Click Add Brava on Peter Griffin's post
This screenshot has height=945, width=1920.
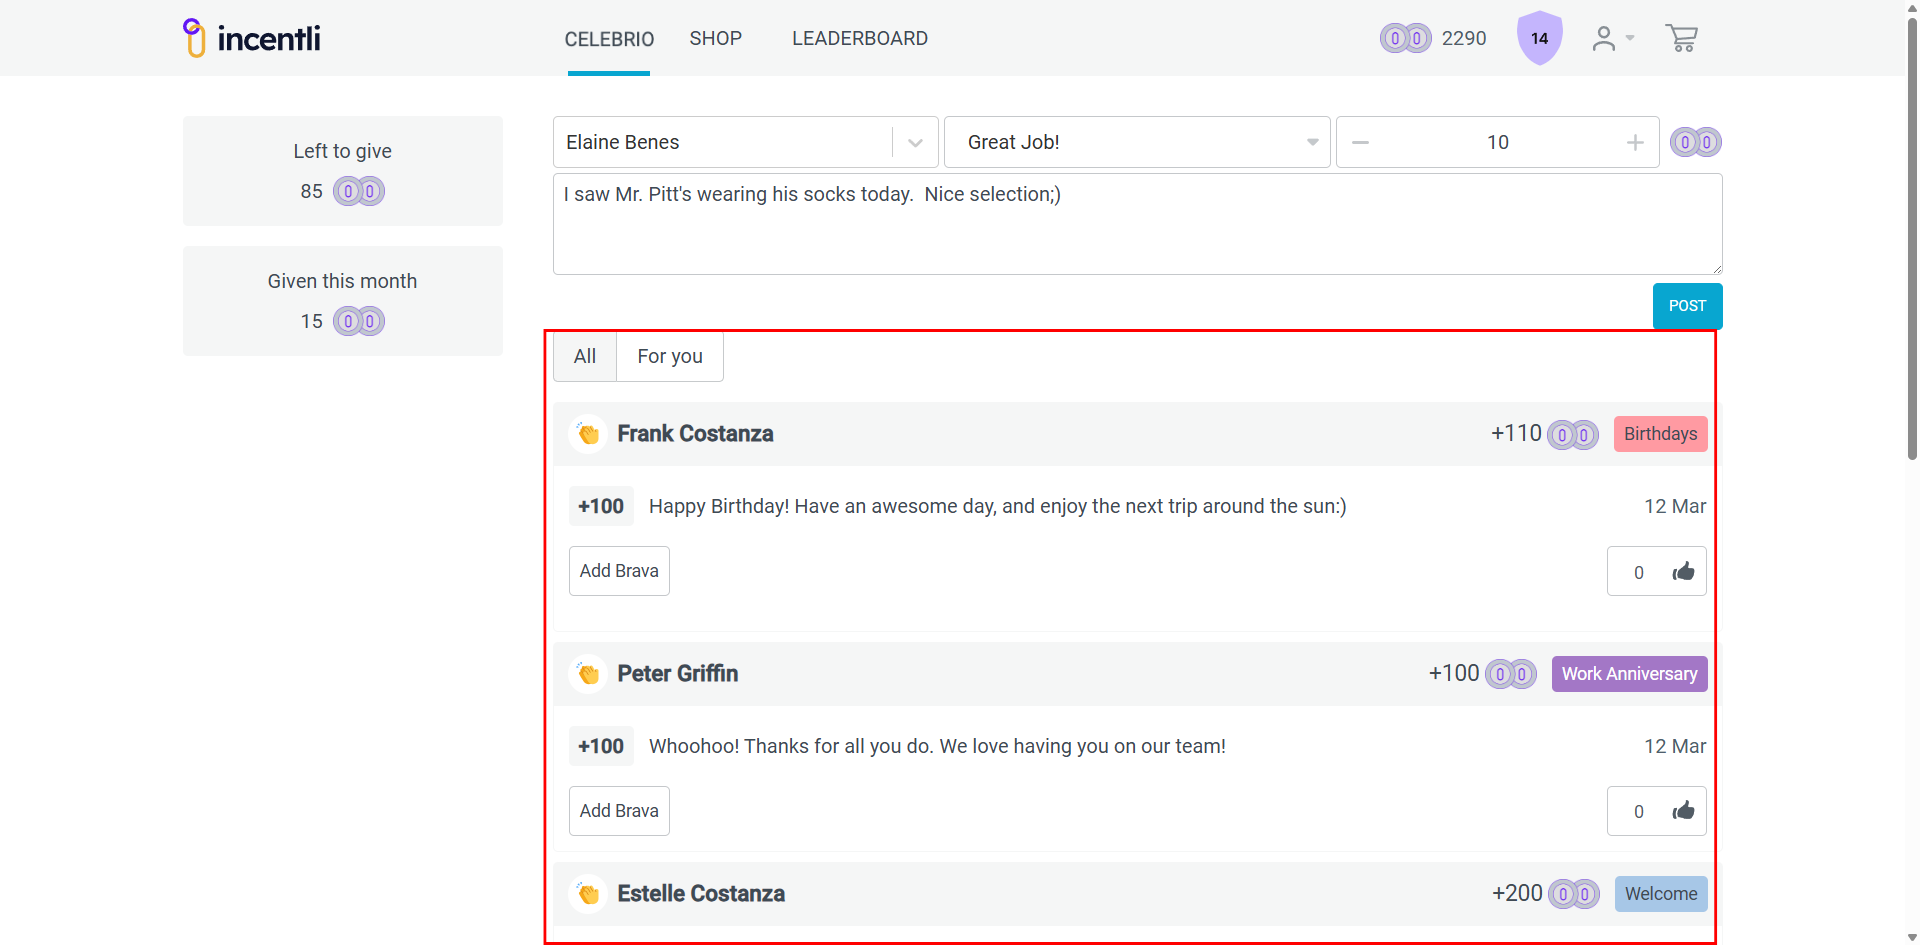pyautogui.click(x=619, y=811)
